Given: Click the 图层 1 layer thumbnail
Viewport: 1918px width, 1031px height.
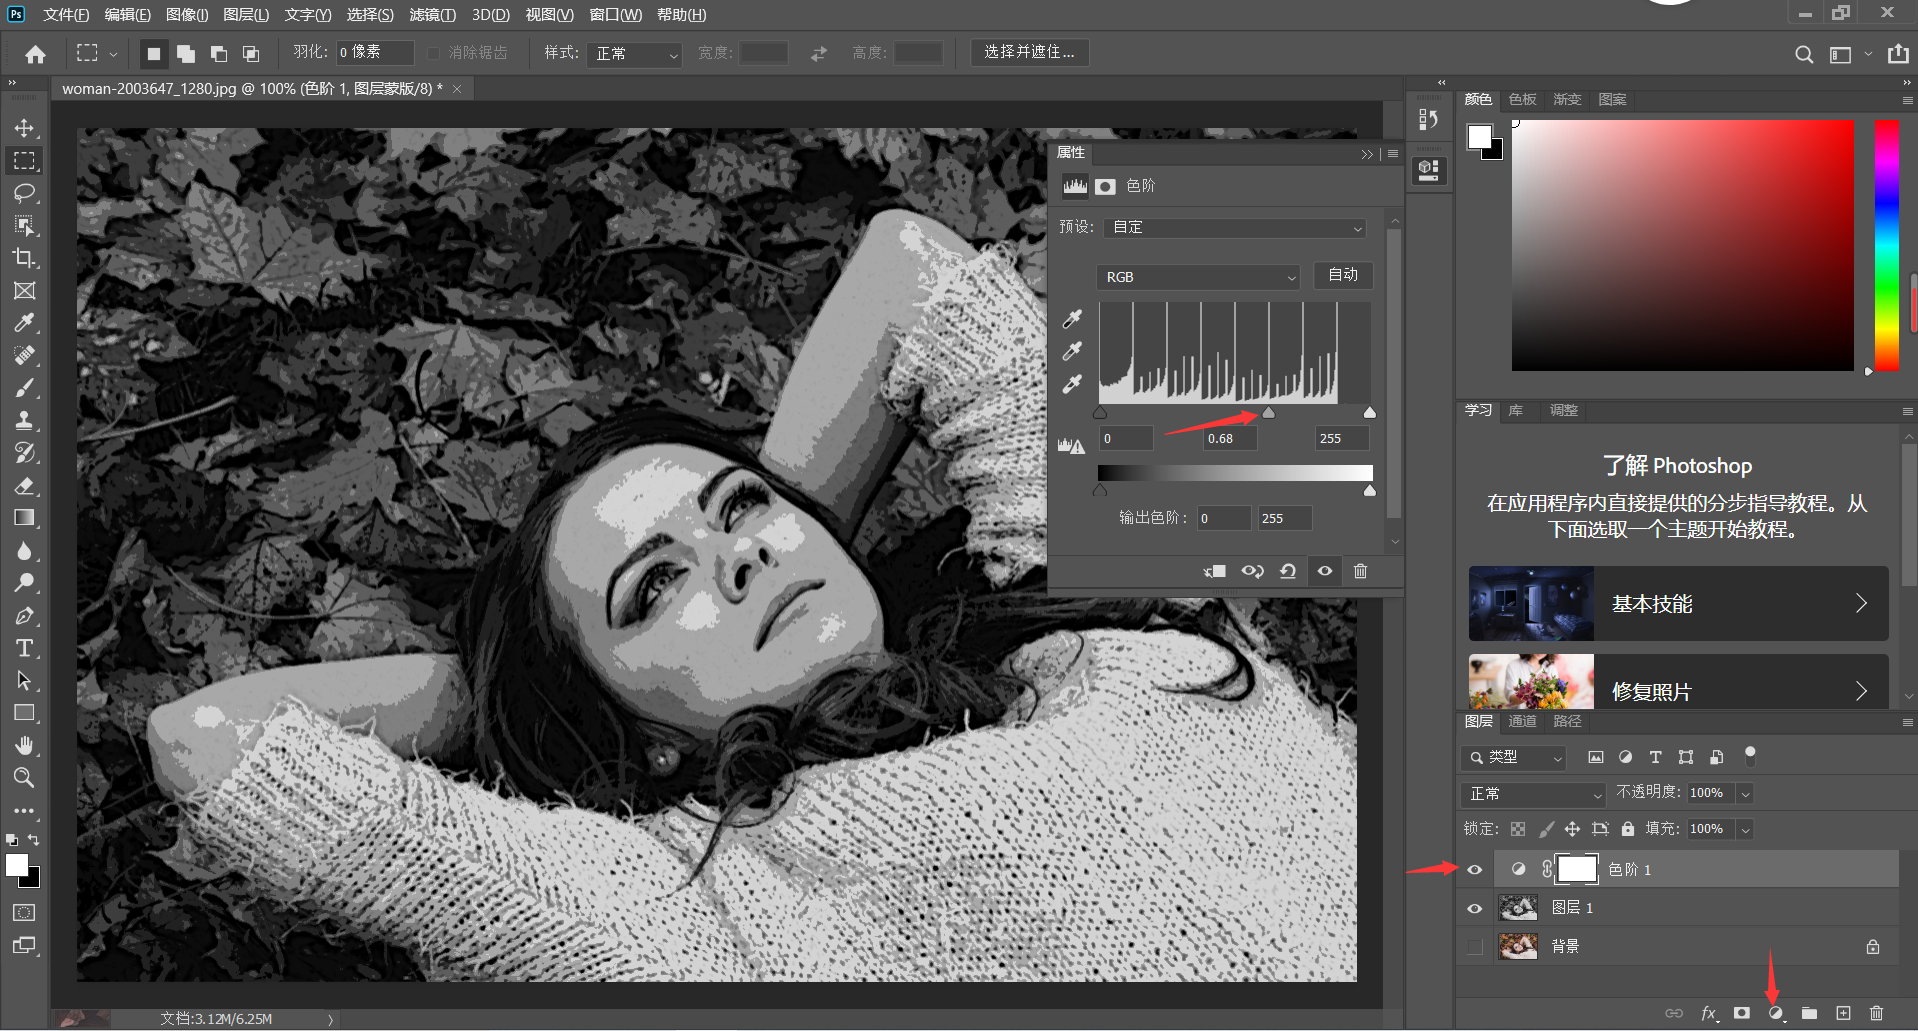Looking at the screenshot, I should [x=1518, y=908].
